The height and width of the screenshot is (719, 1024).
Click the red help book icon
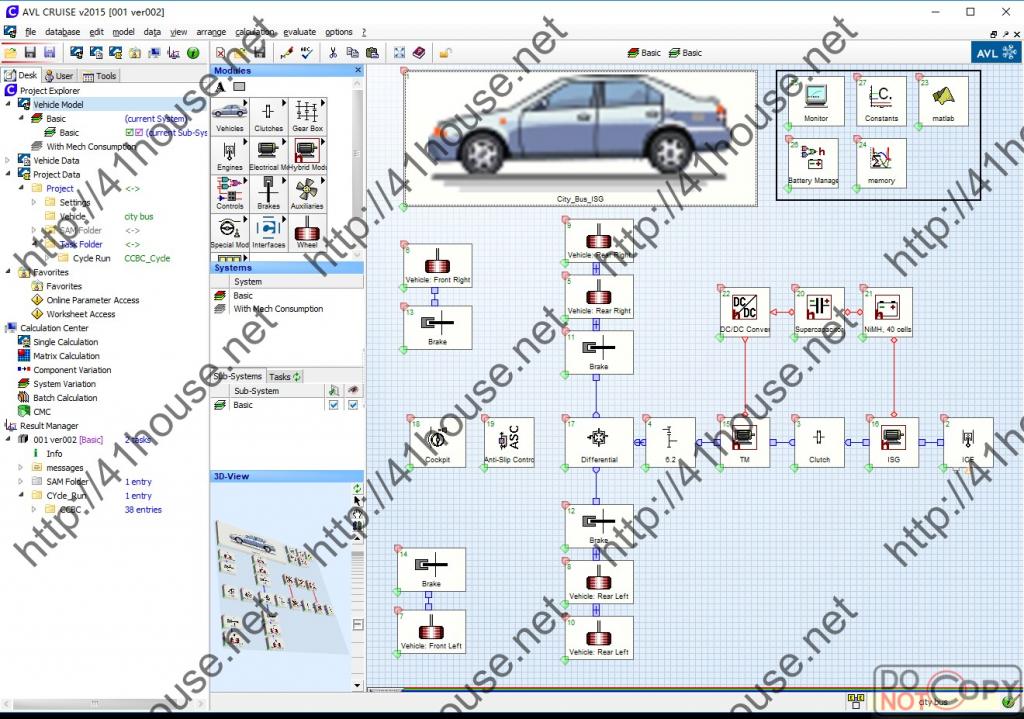click(419, 53)
